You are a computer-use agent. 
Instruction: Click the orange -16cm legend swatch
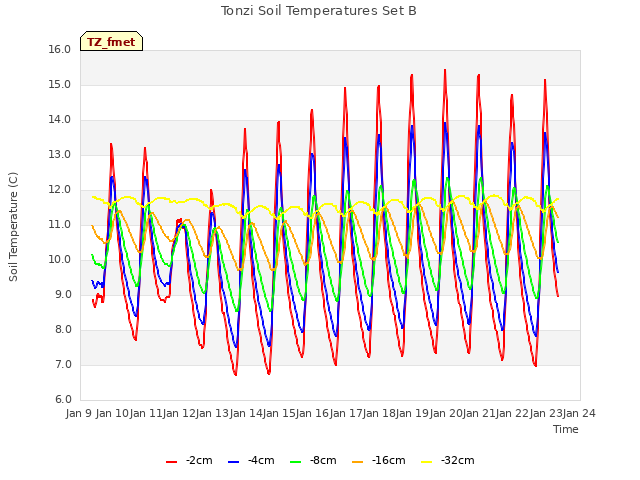click(358, 462)
